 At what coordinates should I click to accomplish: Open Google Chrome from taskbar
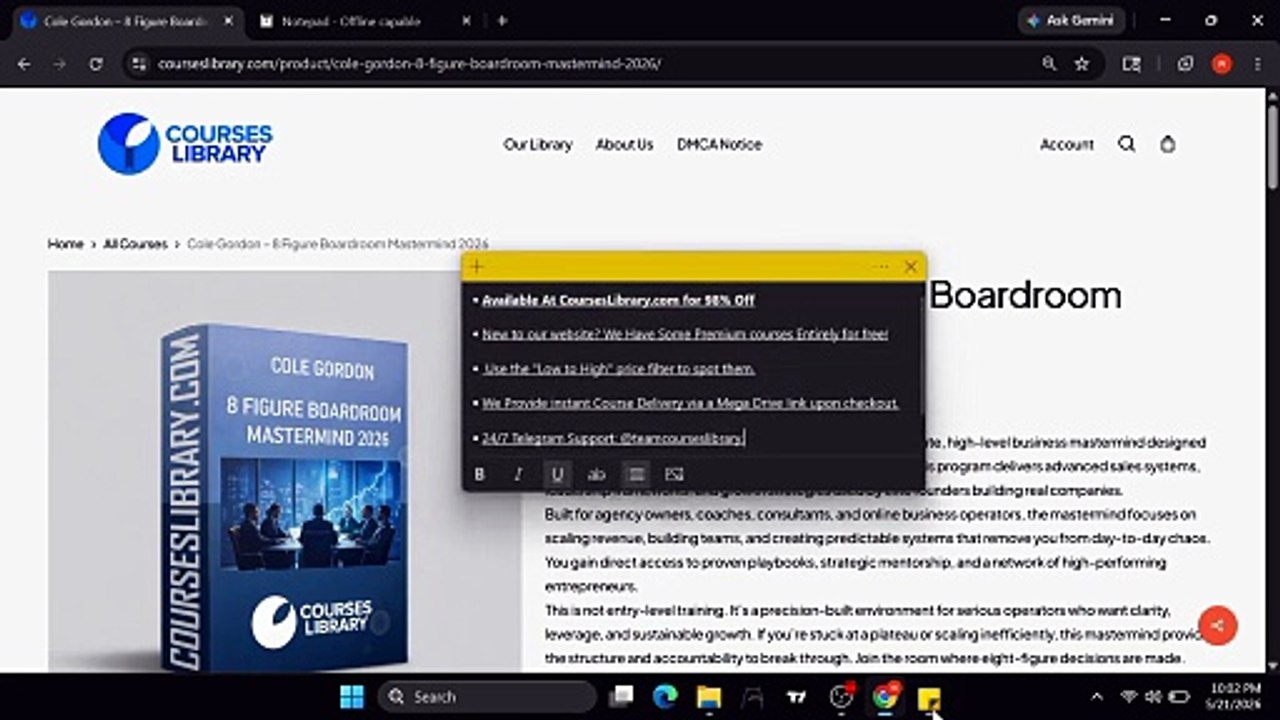click(x=885, y=696)
